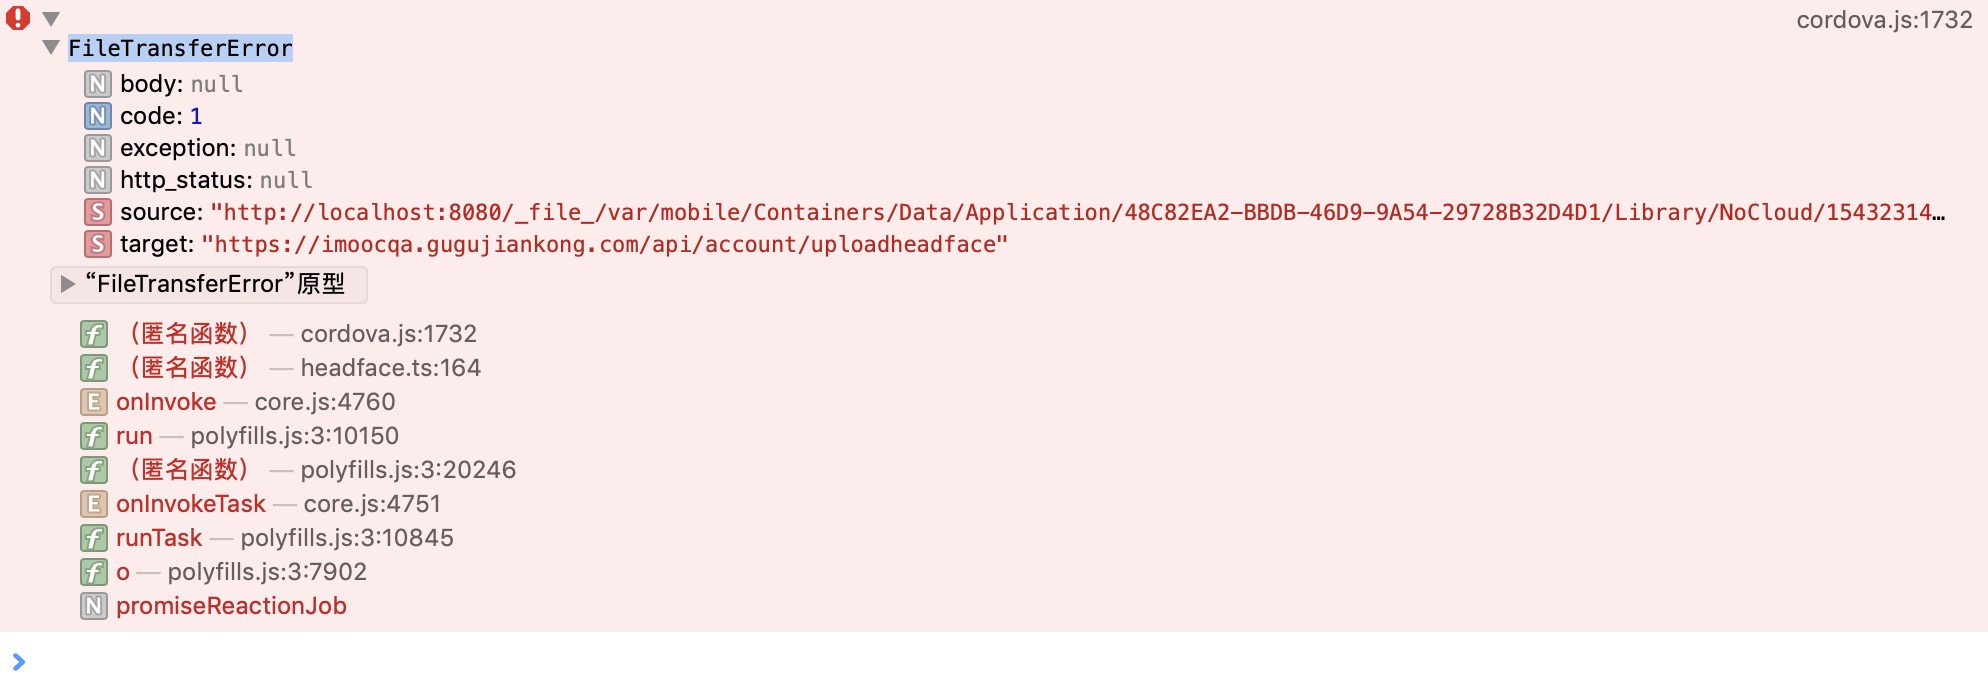Image resolution: width=1988 pixels, height=678 pixels.
Task: Open polyfills.js:3:10845 runTask location
Action: click(347, 538)
